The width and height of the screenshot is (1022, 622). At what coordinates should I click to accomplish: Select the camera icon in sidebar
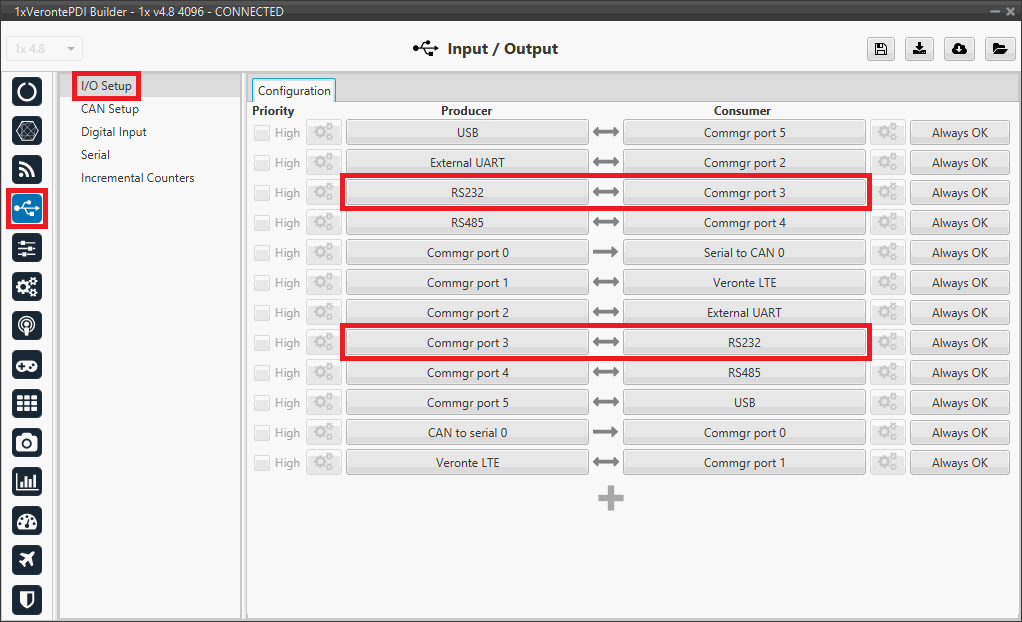(x=27, y=442)
